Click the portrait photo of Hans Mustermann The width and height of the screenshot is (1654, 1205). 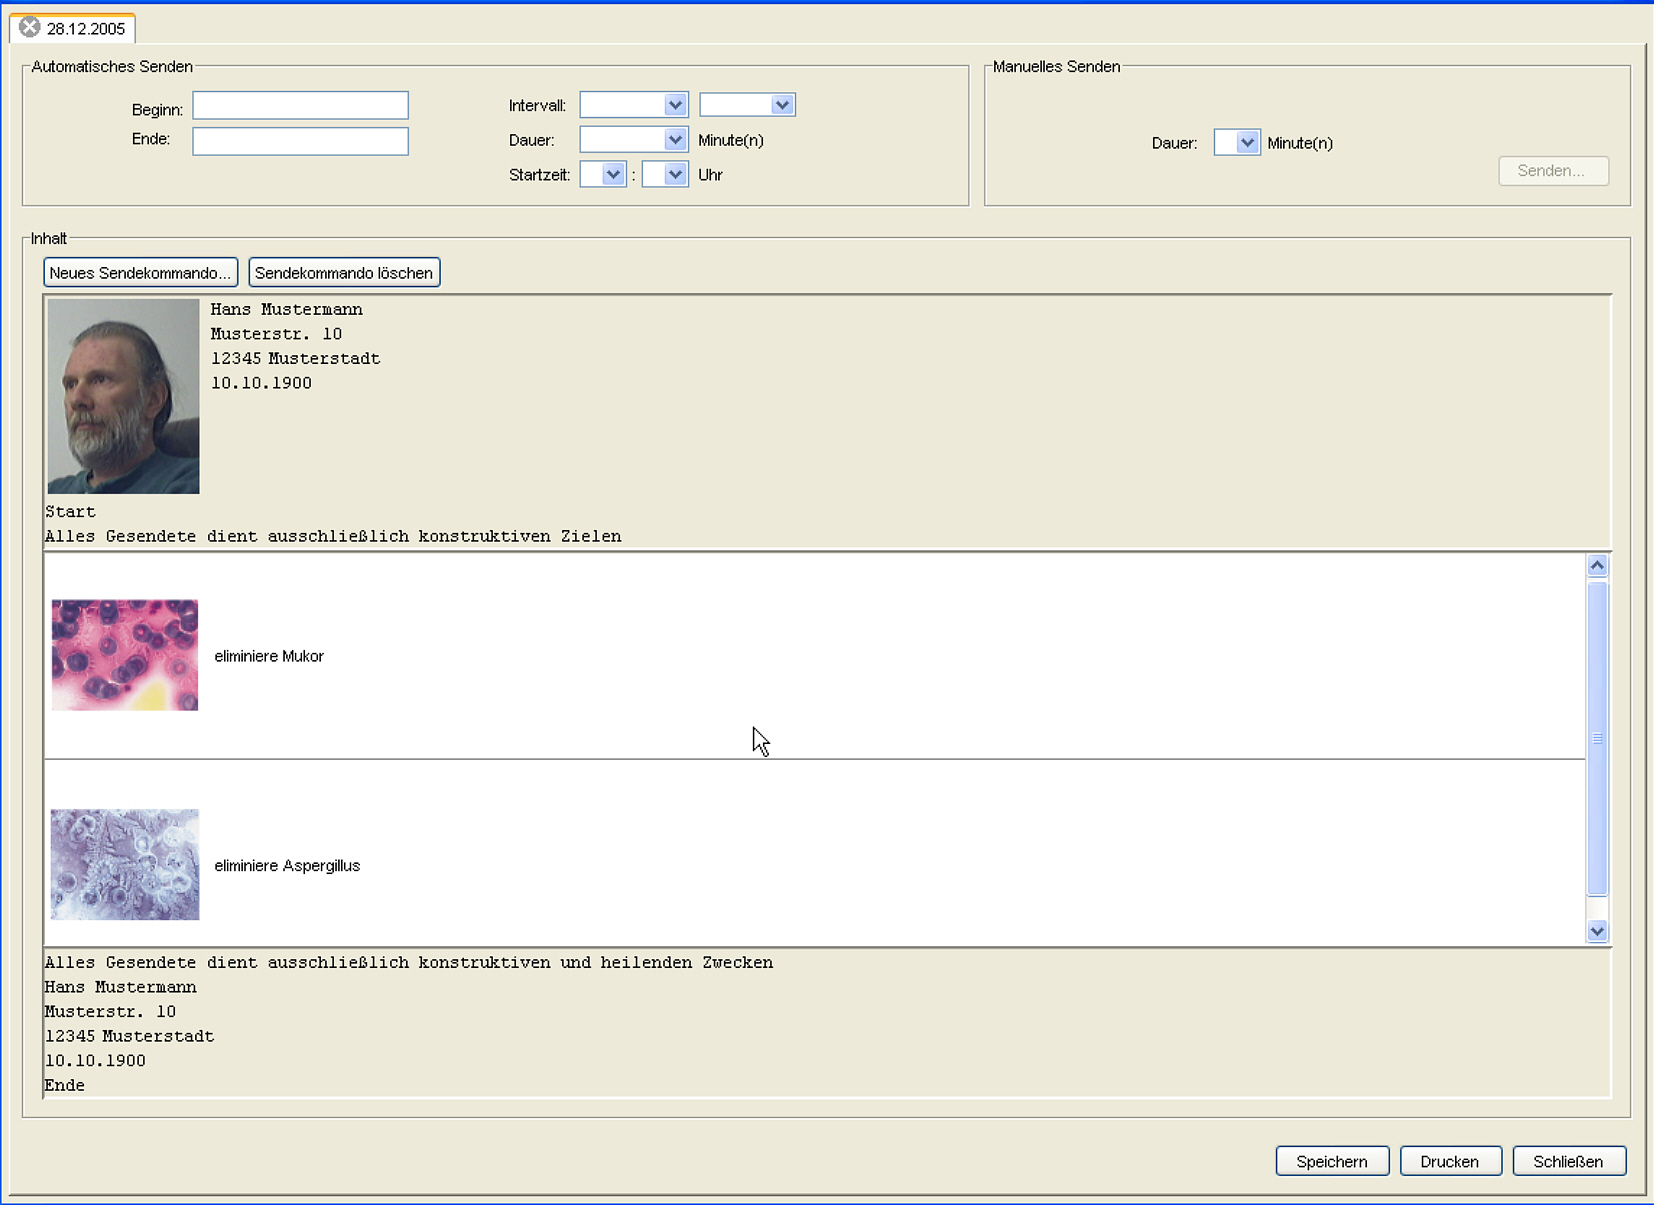(123, 396)
